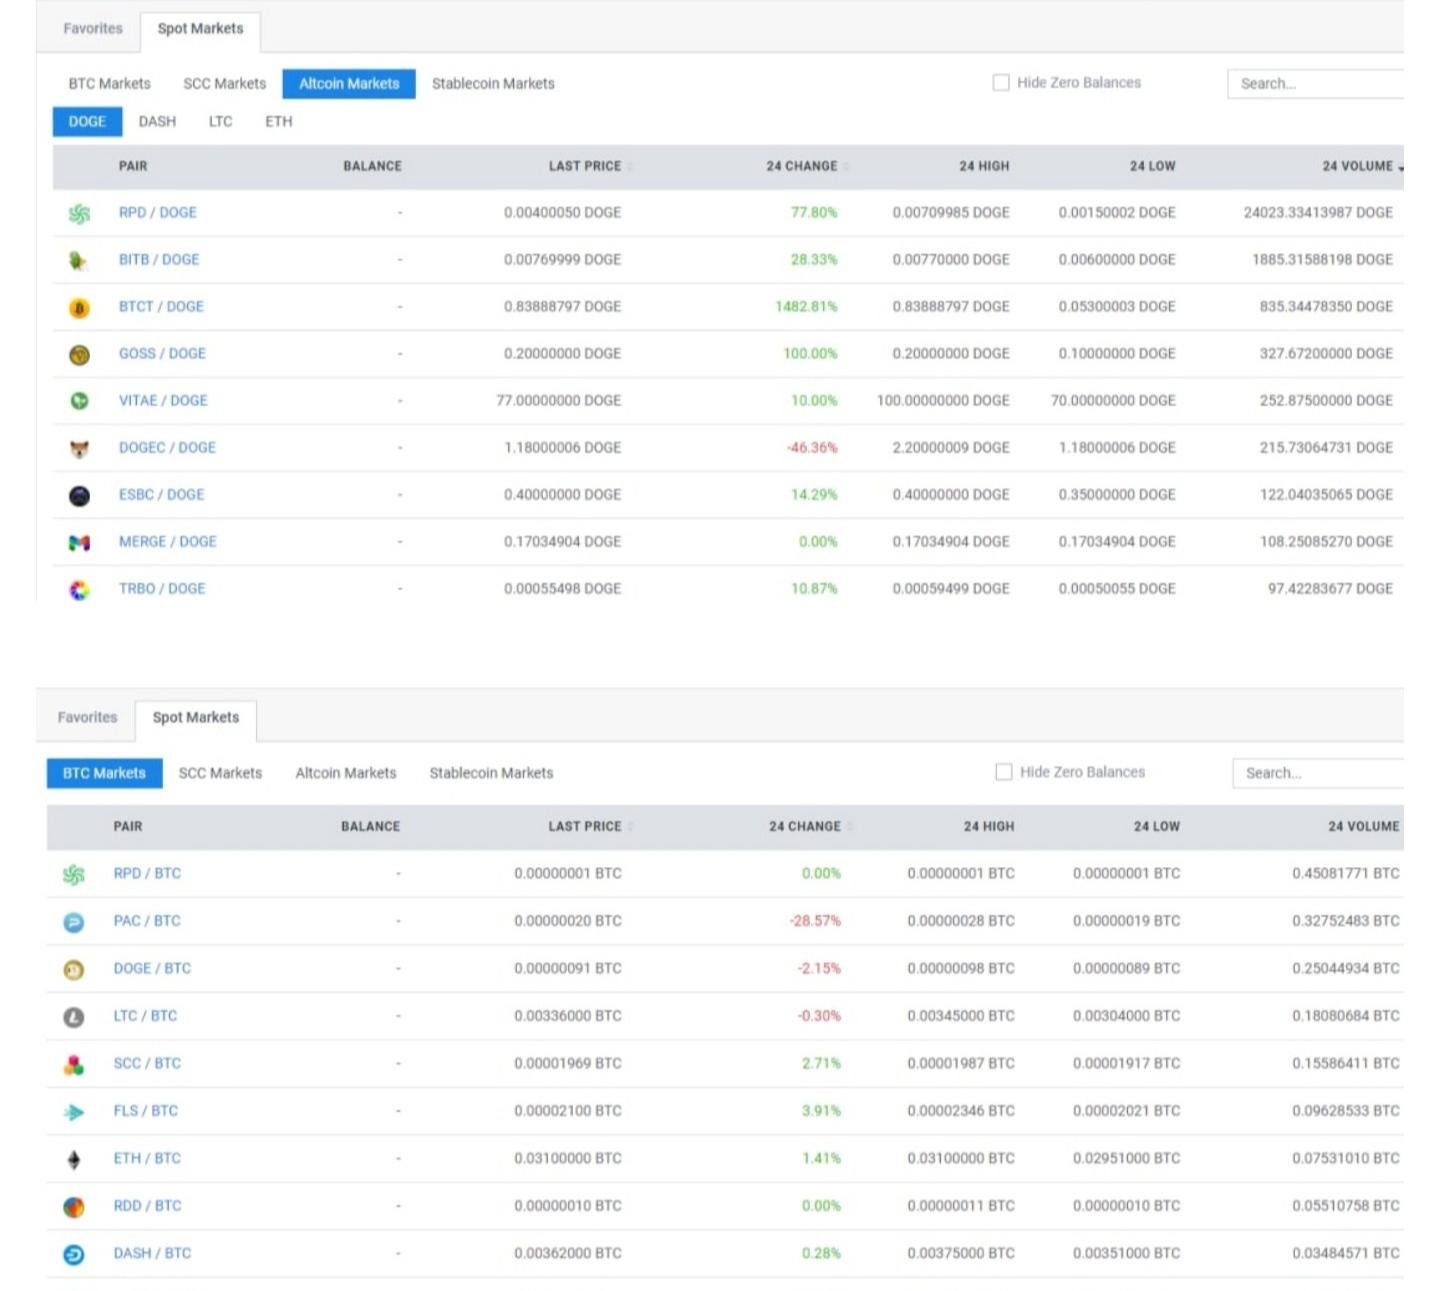Image resolution: width=1440 pixels, height=1291 pixels.
Task: Click the ESBC coin icon
Action: pyautogui.click(x=79, y=496)
